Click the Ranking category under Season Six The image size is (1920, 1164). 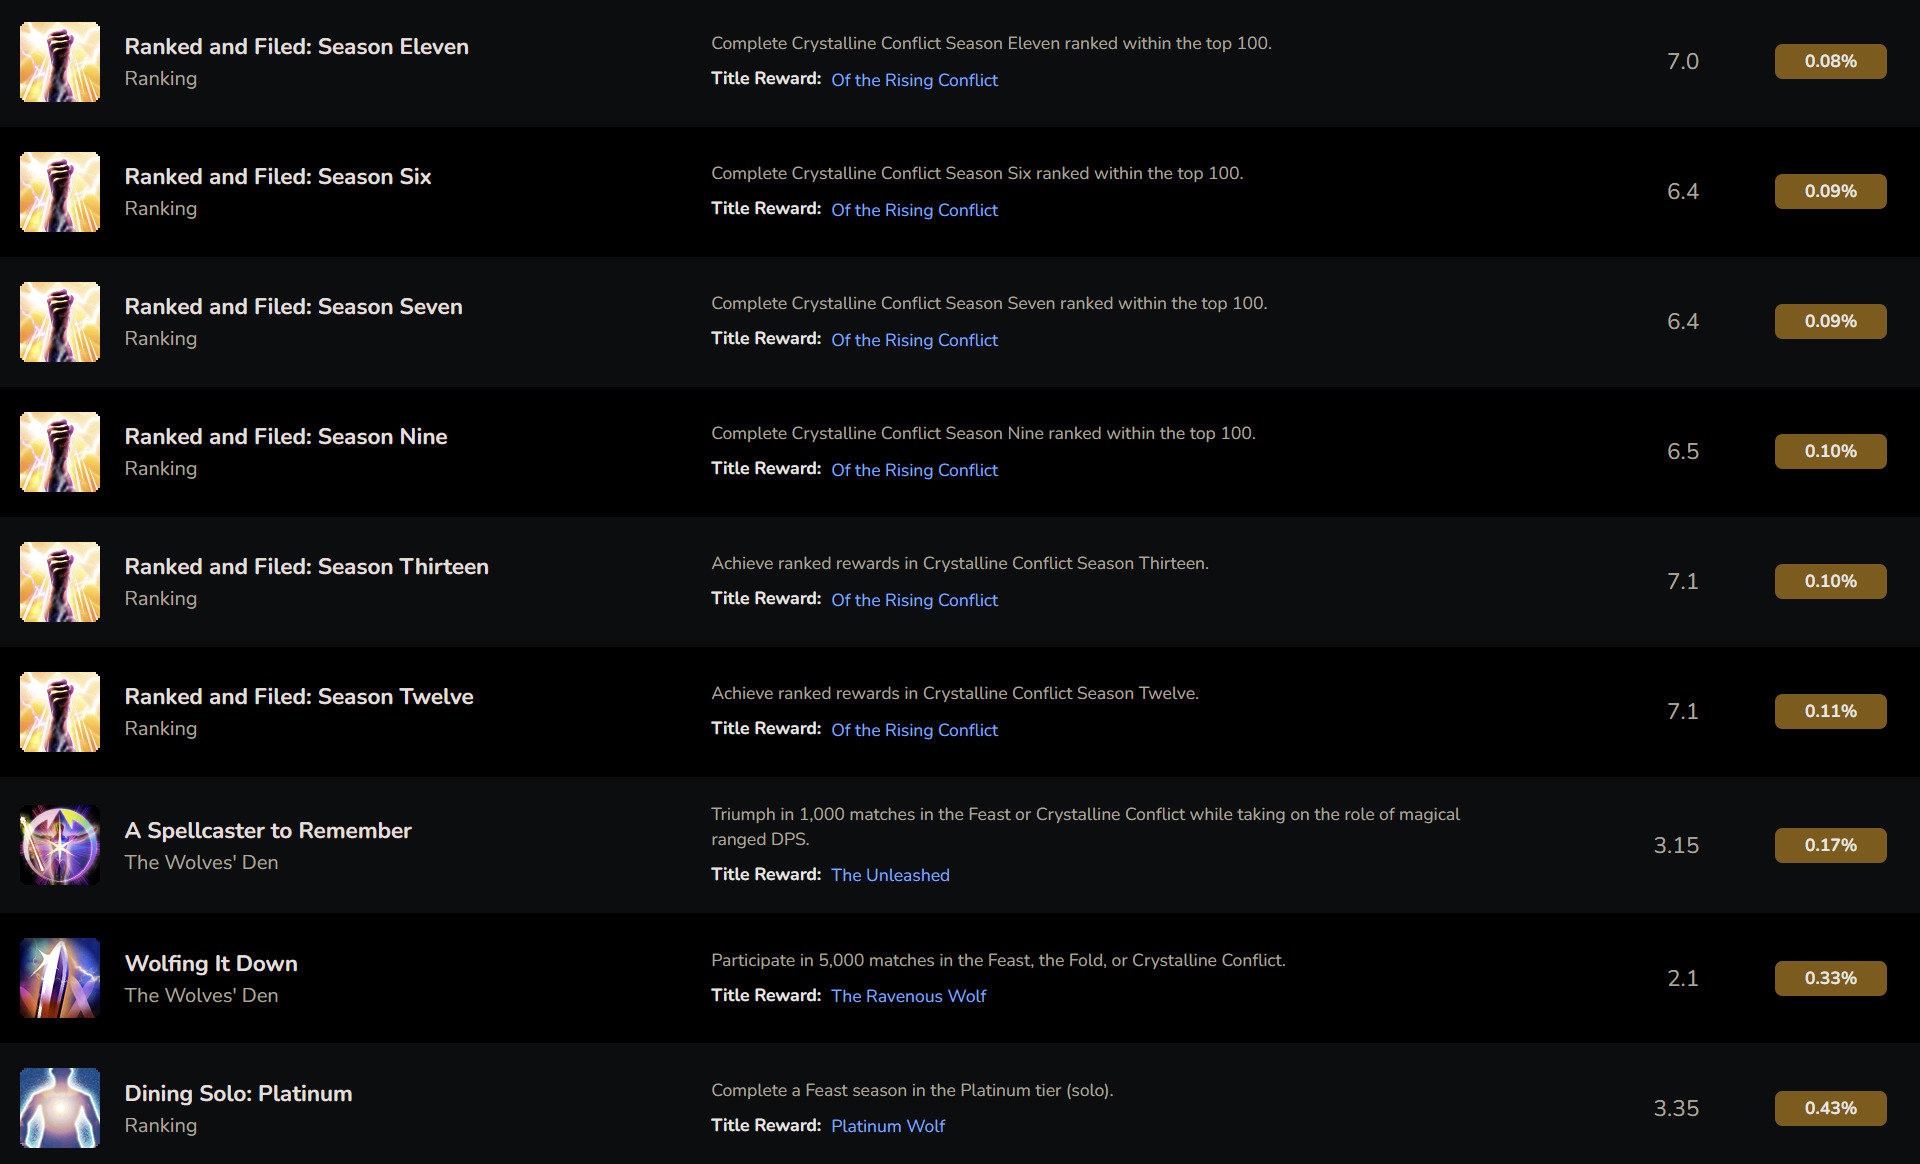click(161, 209)
